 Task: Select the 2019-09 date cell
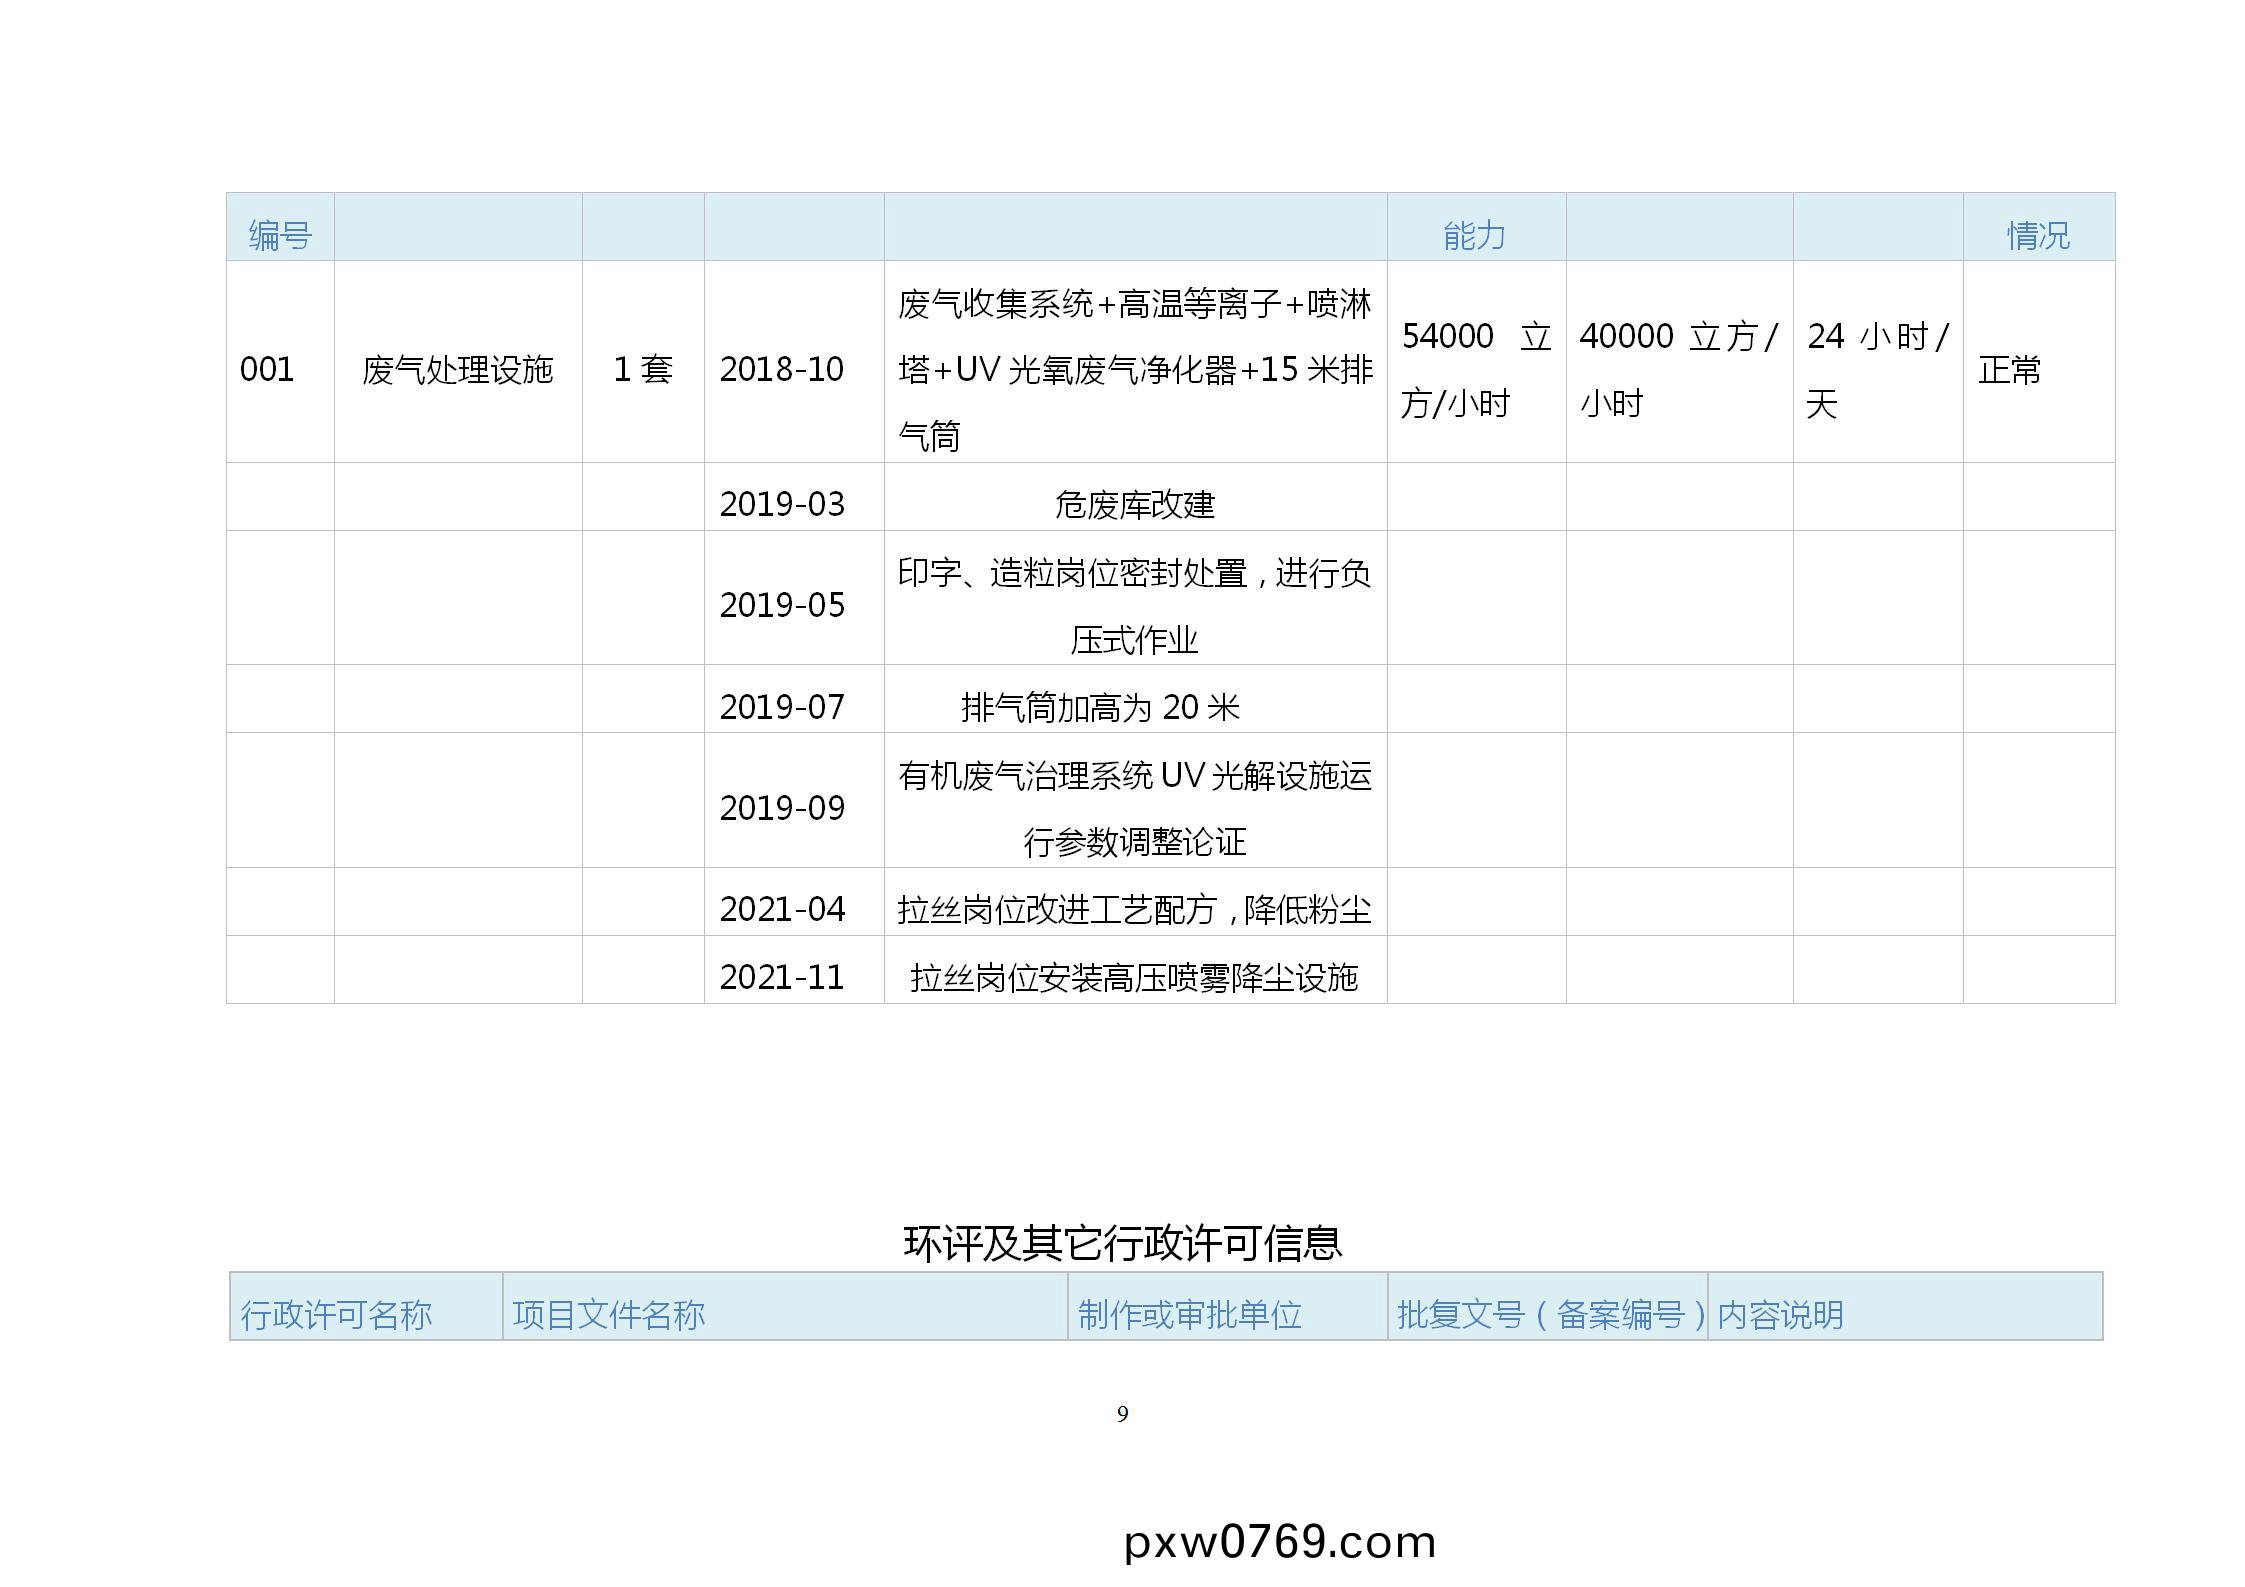click(782, 807)
